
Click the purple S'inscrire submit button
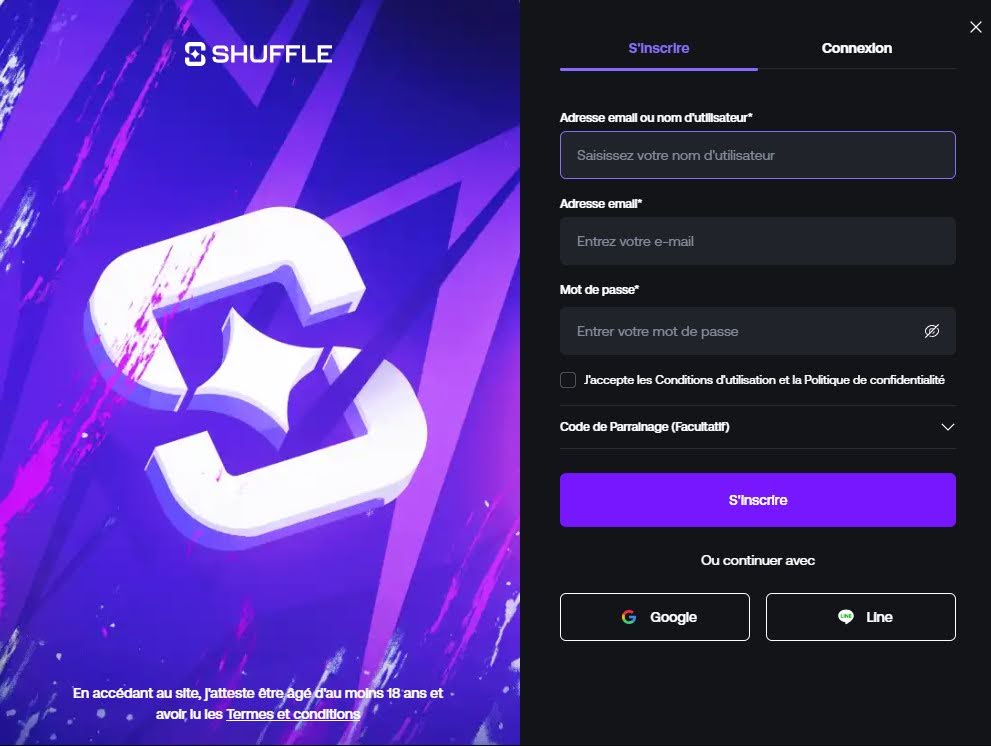pos(758,500)
